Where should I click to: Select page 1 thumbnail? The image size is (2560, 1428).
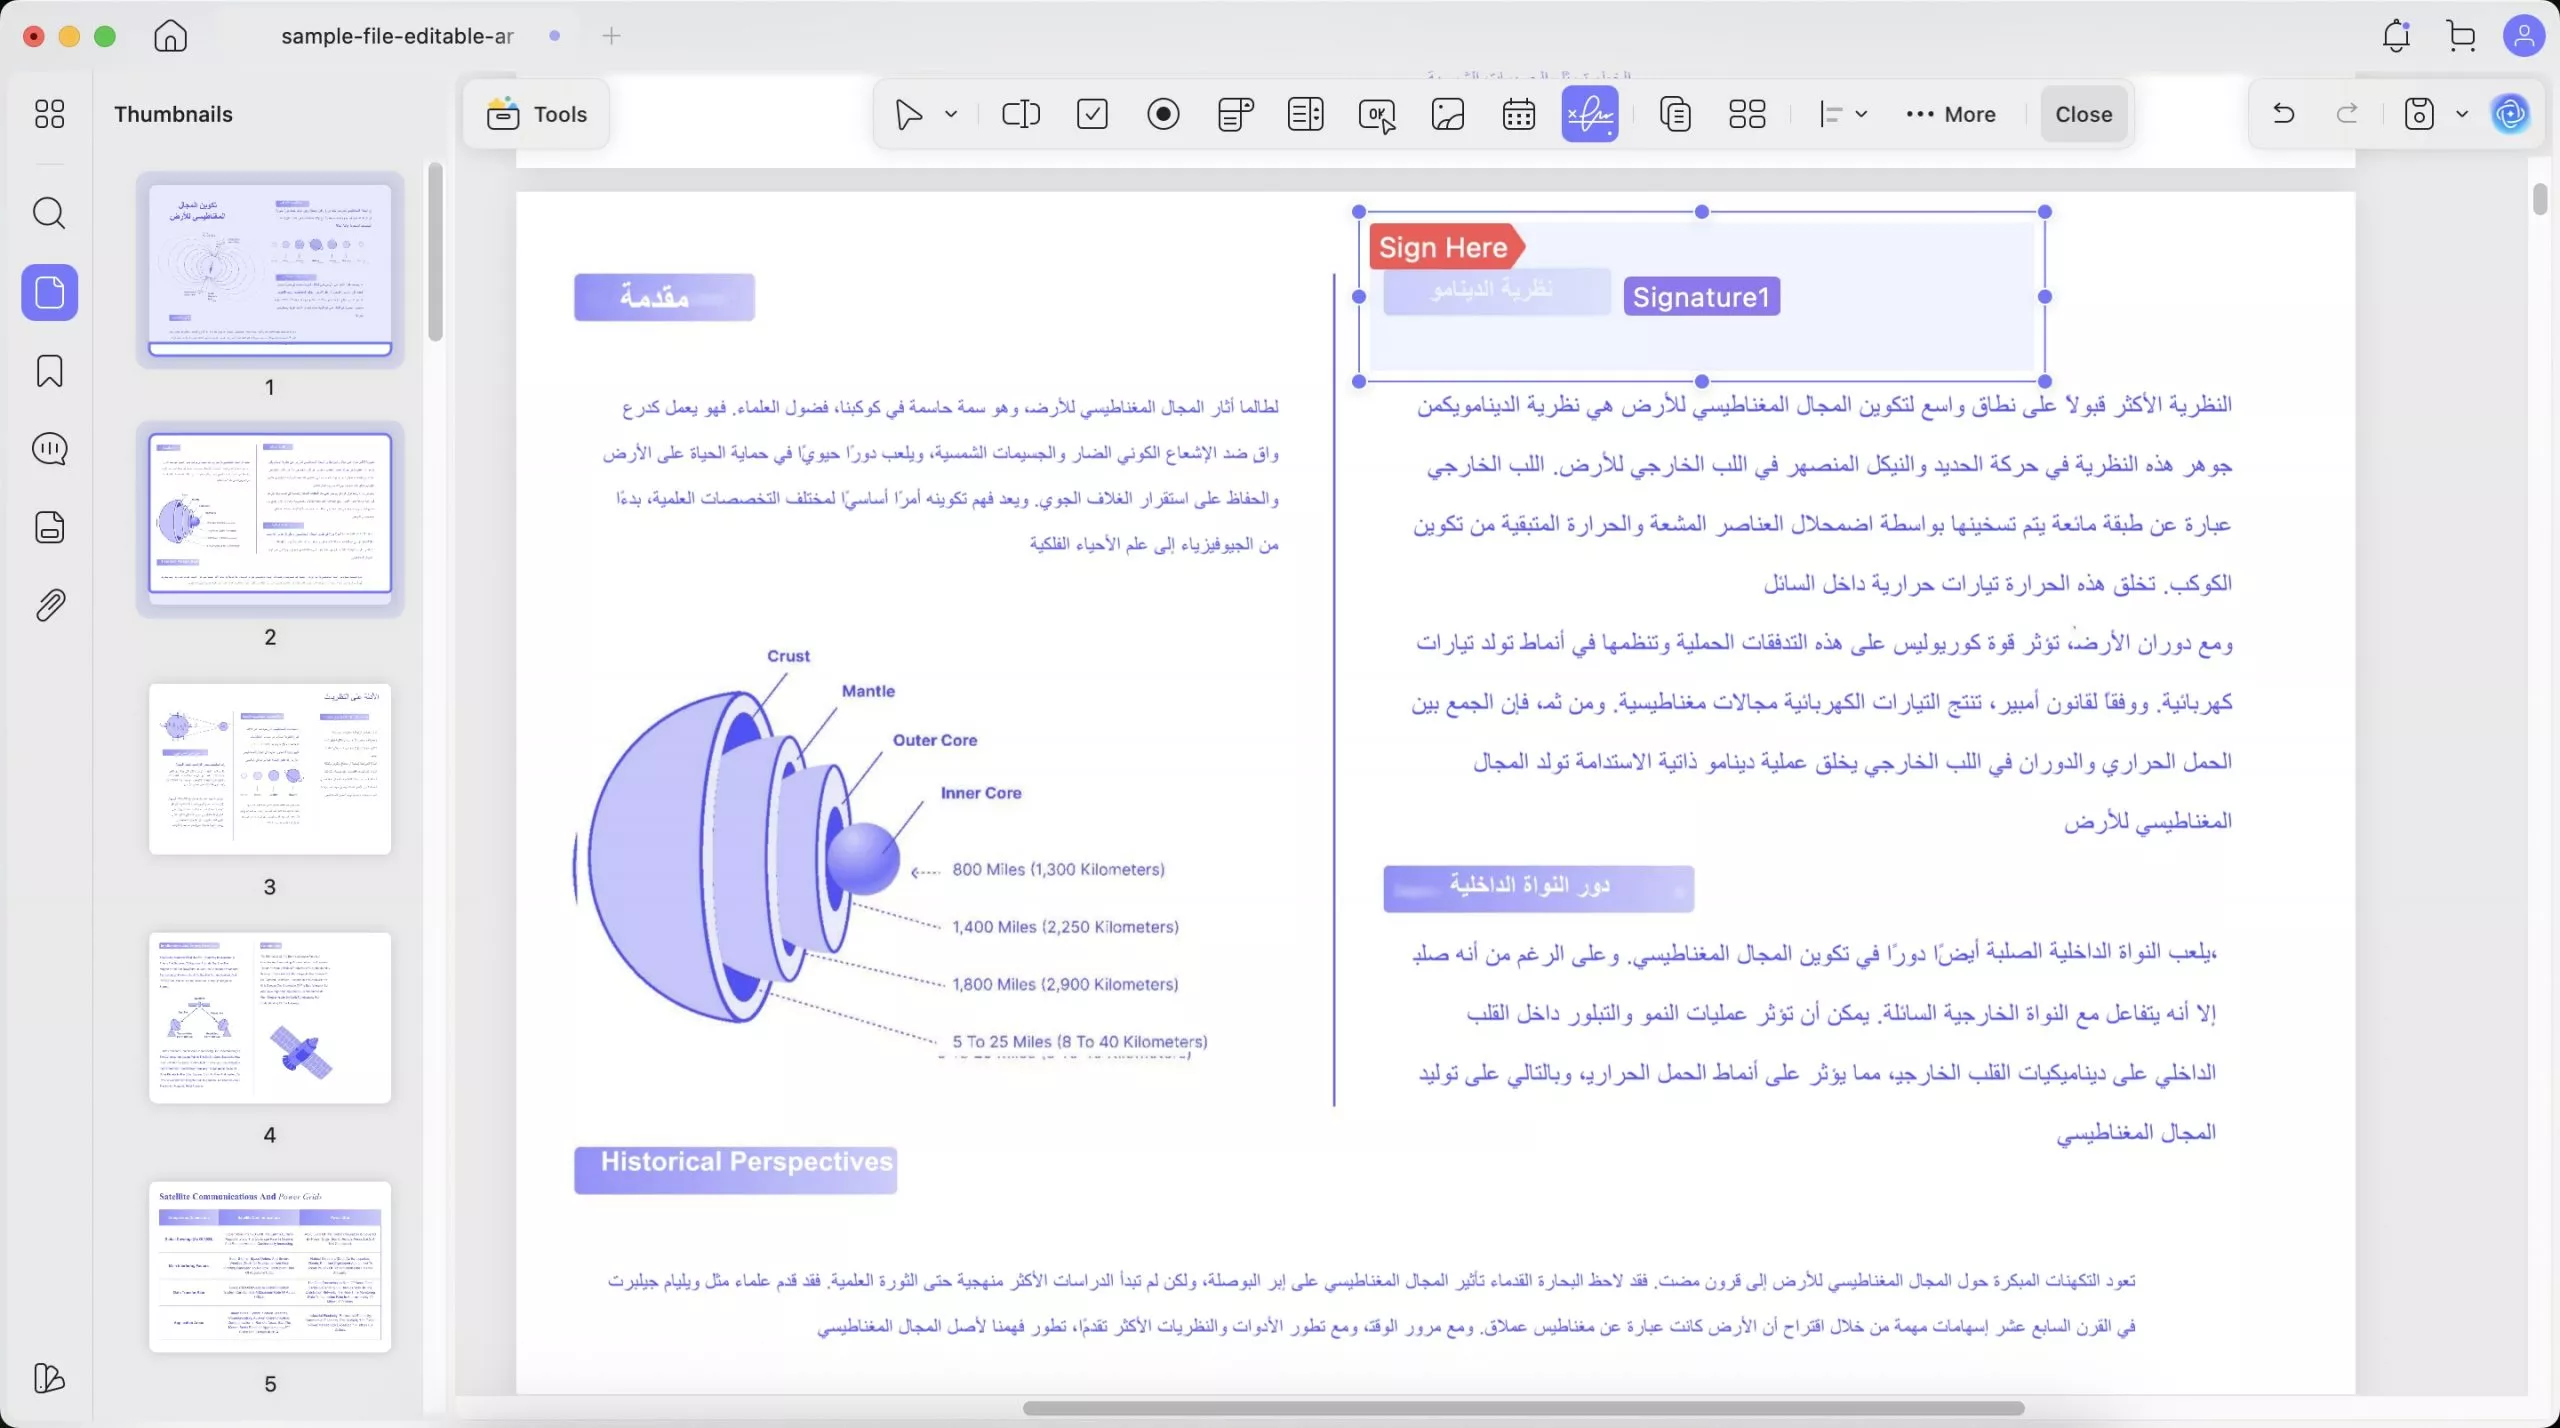[270, 269]
